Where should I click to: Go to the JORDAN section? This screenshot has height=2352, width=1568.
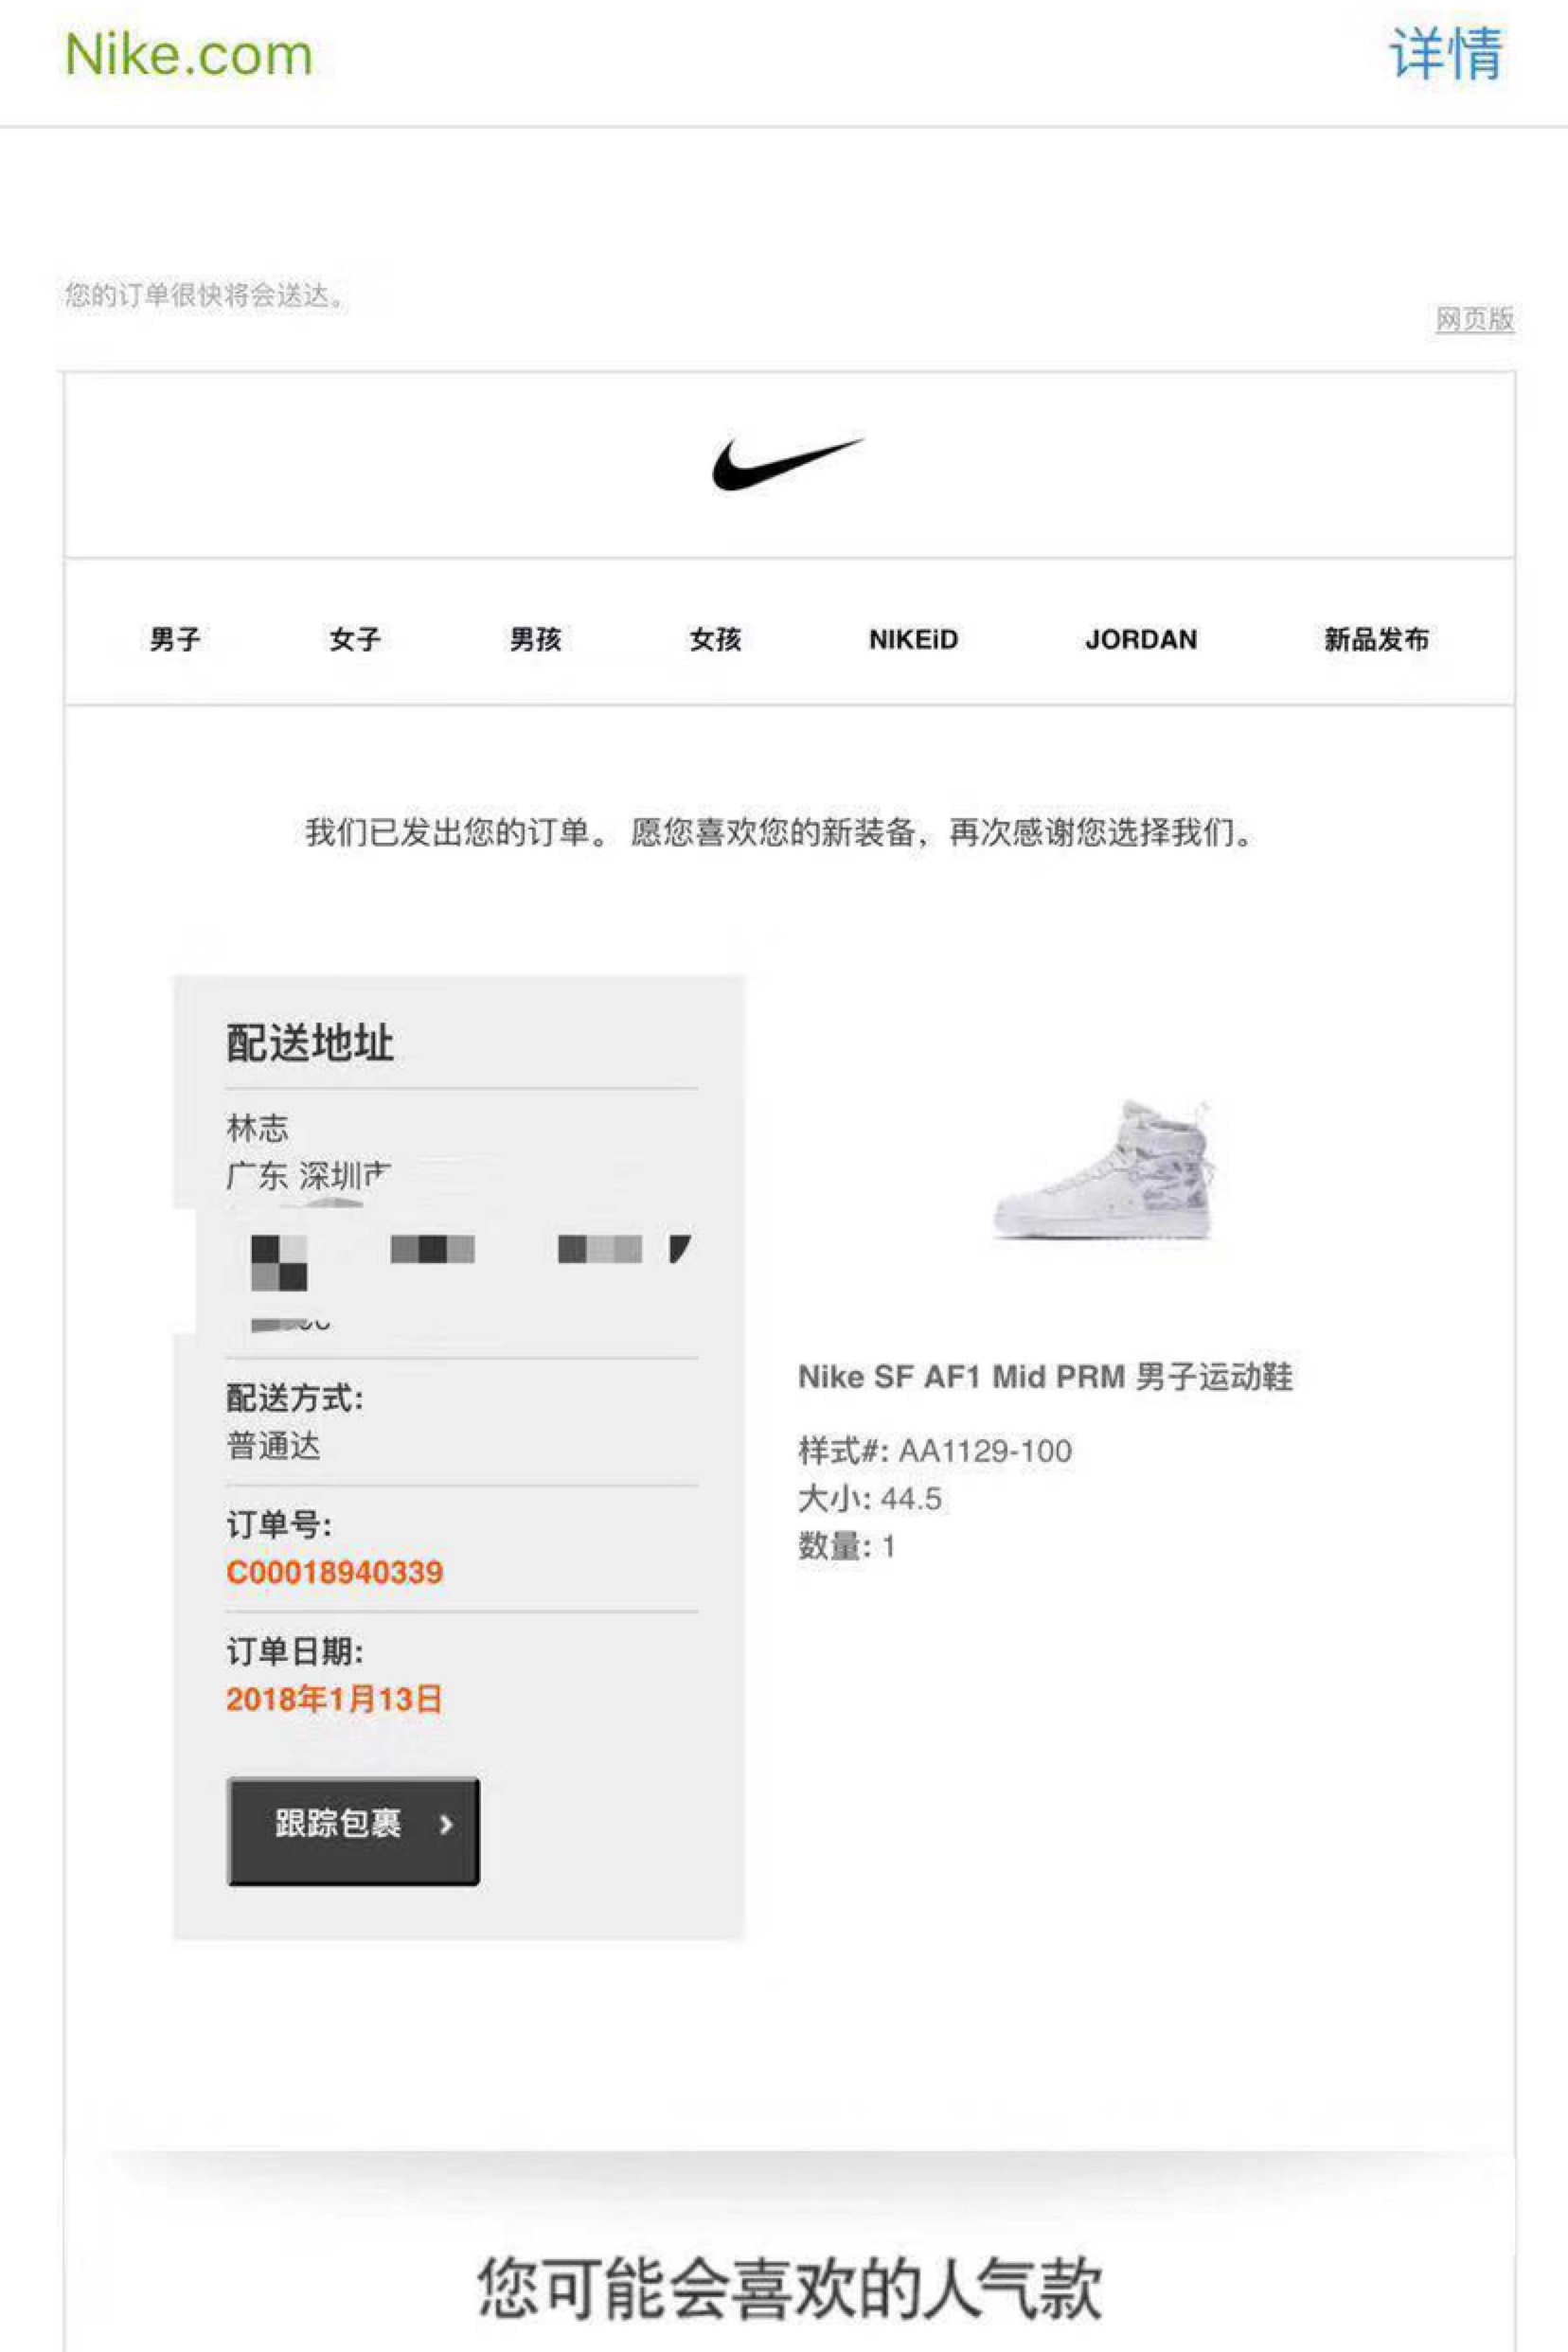(1141, 639)
